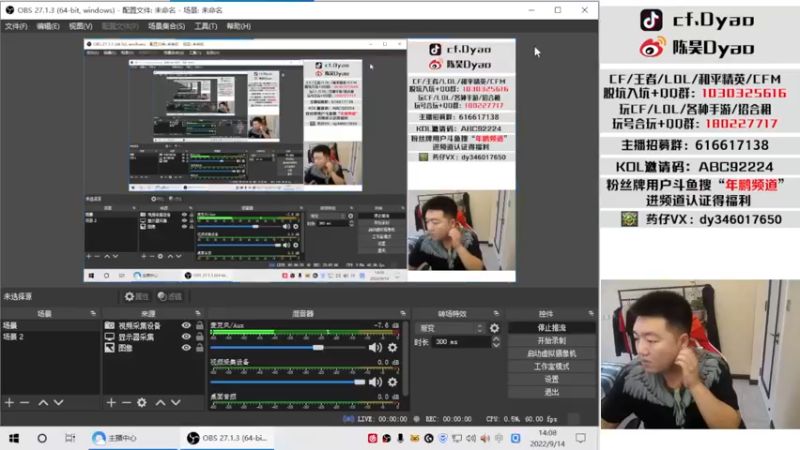Viewport: 800px width, 450px height.
Task: Open 麦克风/Aux mixer settings gear
Action: coord(392,347)
